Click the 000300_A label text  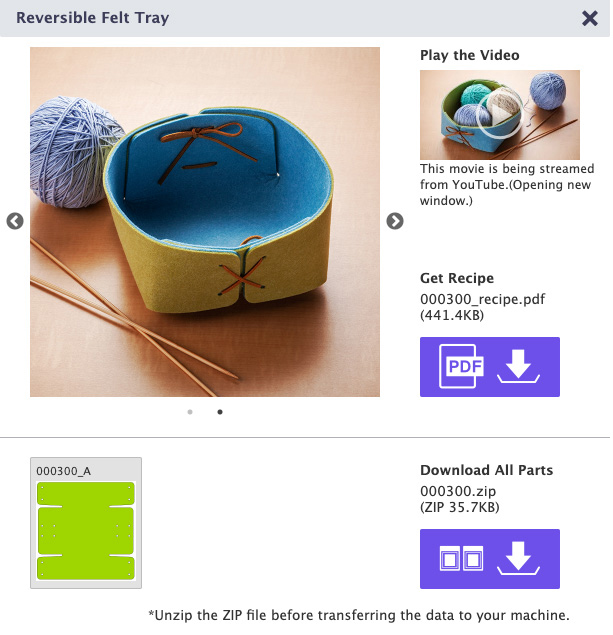coord(64,471)
